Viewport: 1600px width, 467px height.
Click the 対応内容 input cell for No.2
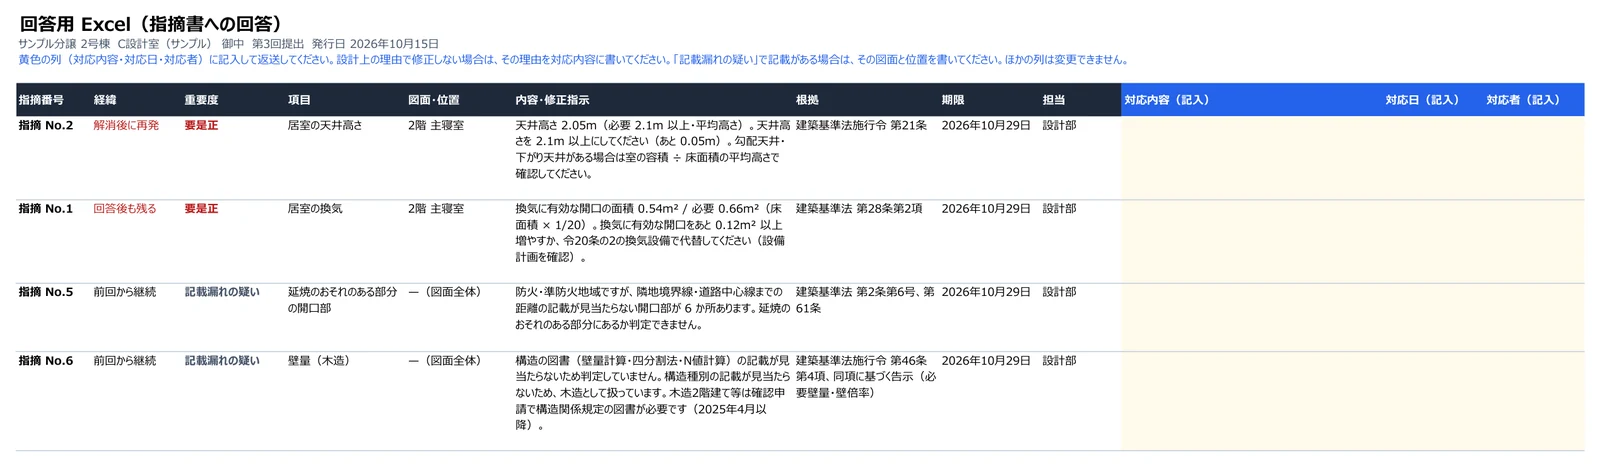point(1252,158)
